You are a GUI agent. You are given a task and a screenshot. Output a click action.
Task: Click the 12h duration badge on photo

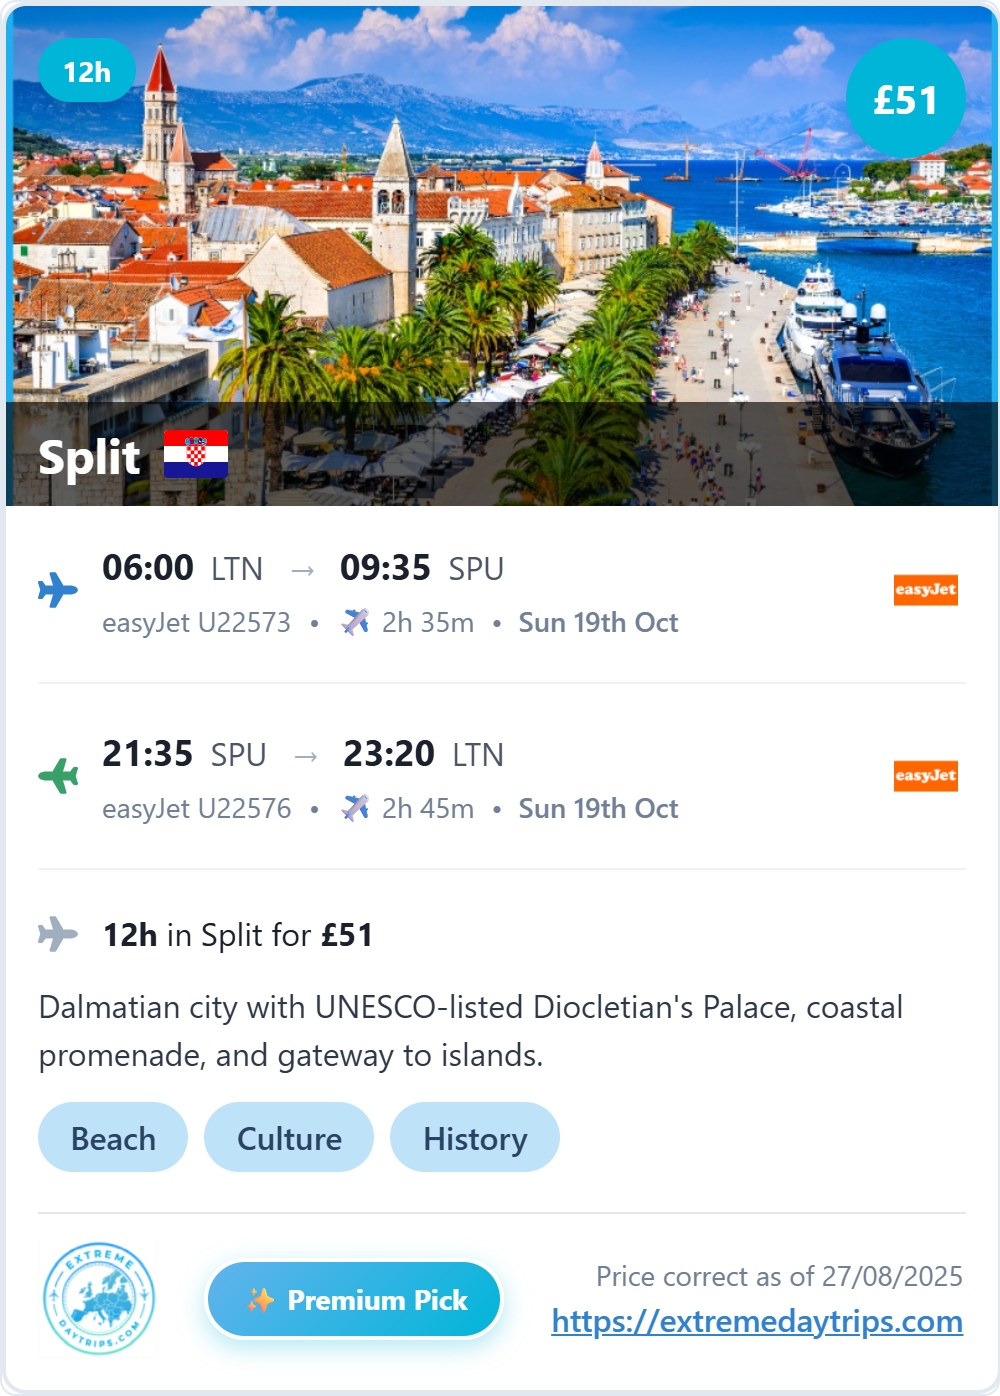[87, 71]
